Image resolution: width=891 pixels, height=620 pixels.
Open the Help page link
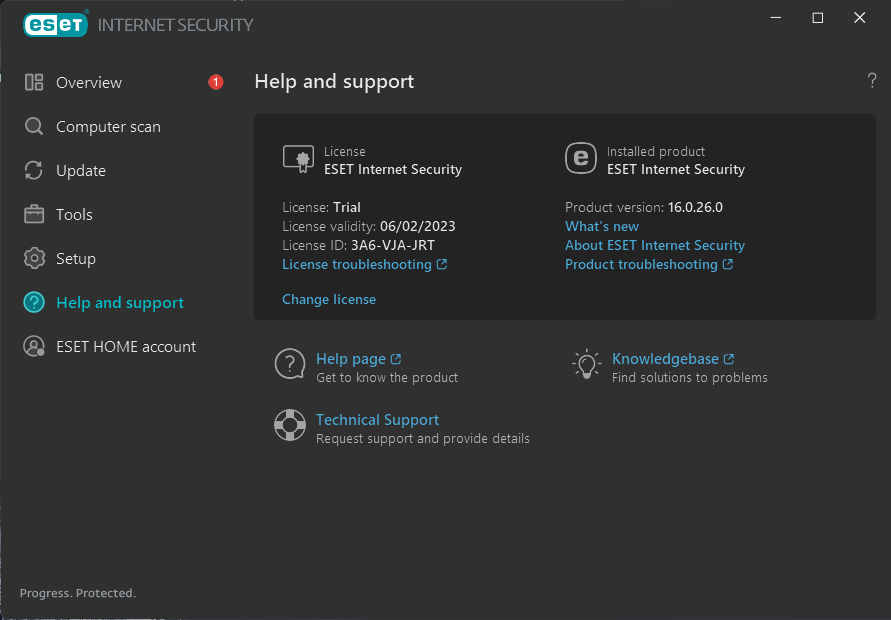[x=351, y=359]
